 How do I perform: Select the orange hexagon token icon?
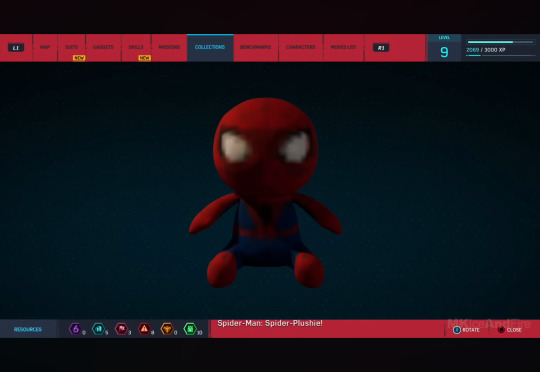[x=167, y=329]
